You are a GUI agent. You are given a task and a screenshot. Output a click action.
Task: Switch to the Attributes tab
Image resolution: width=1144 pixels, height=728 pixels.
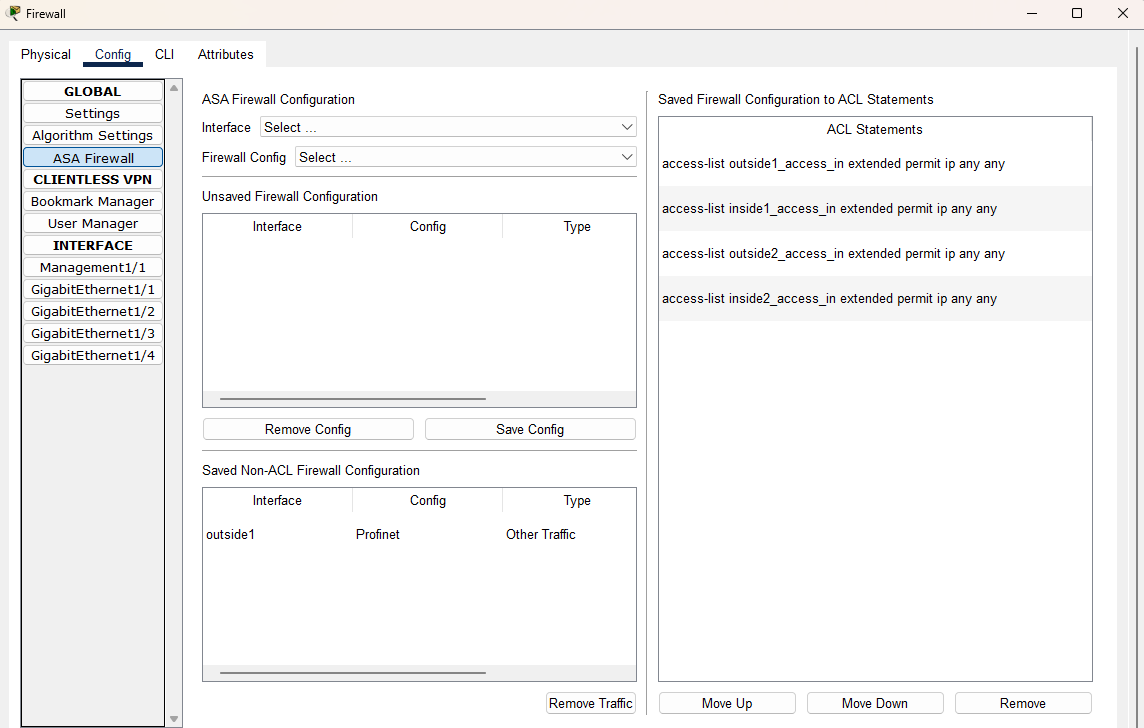(225, 54)
